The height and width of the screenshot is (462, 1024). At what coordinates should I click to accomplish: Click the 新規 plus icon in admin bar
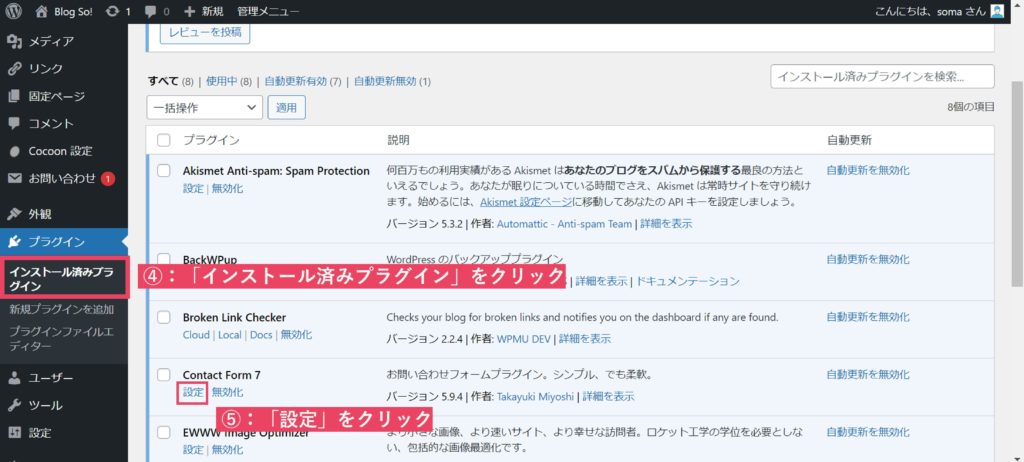190,12
